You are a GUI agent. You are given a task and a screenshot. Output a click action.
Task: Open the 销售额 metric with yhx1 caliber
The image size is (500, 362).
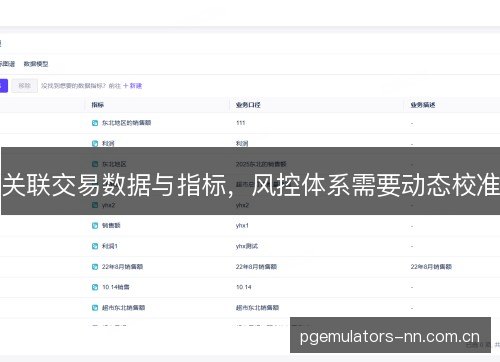[x=111, y=226]
